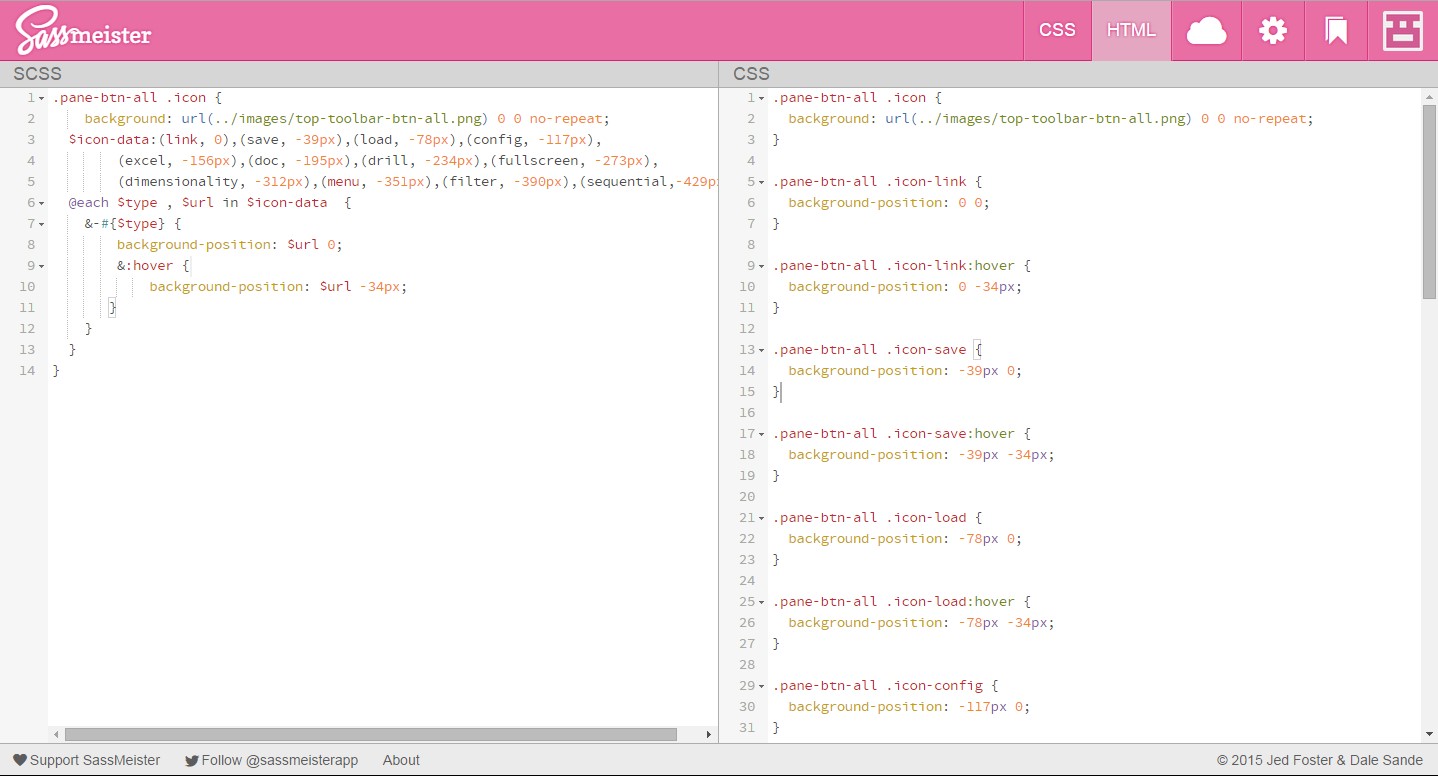
Task: Open Follow @sassmeisterapp link
Action: (280, 760)
